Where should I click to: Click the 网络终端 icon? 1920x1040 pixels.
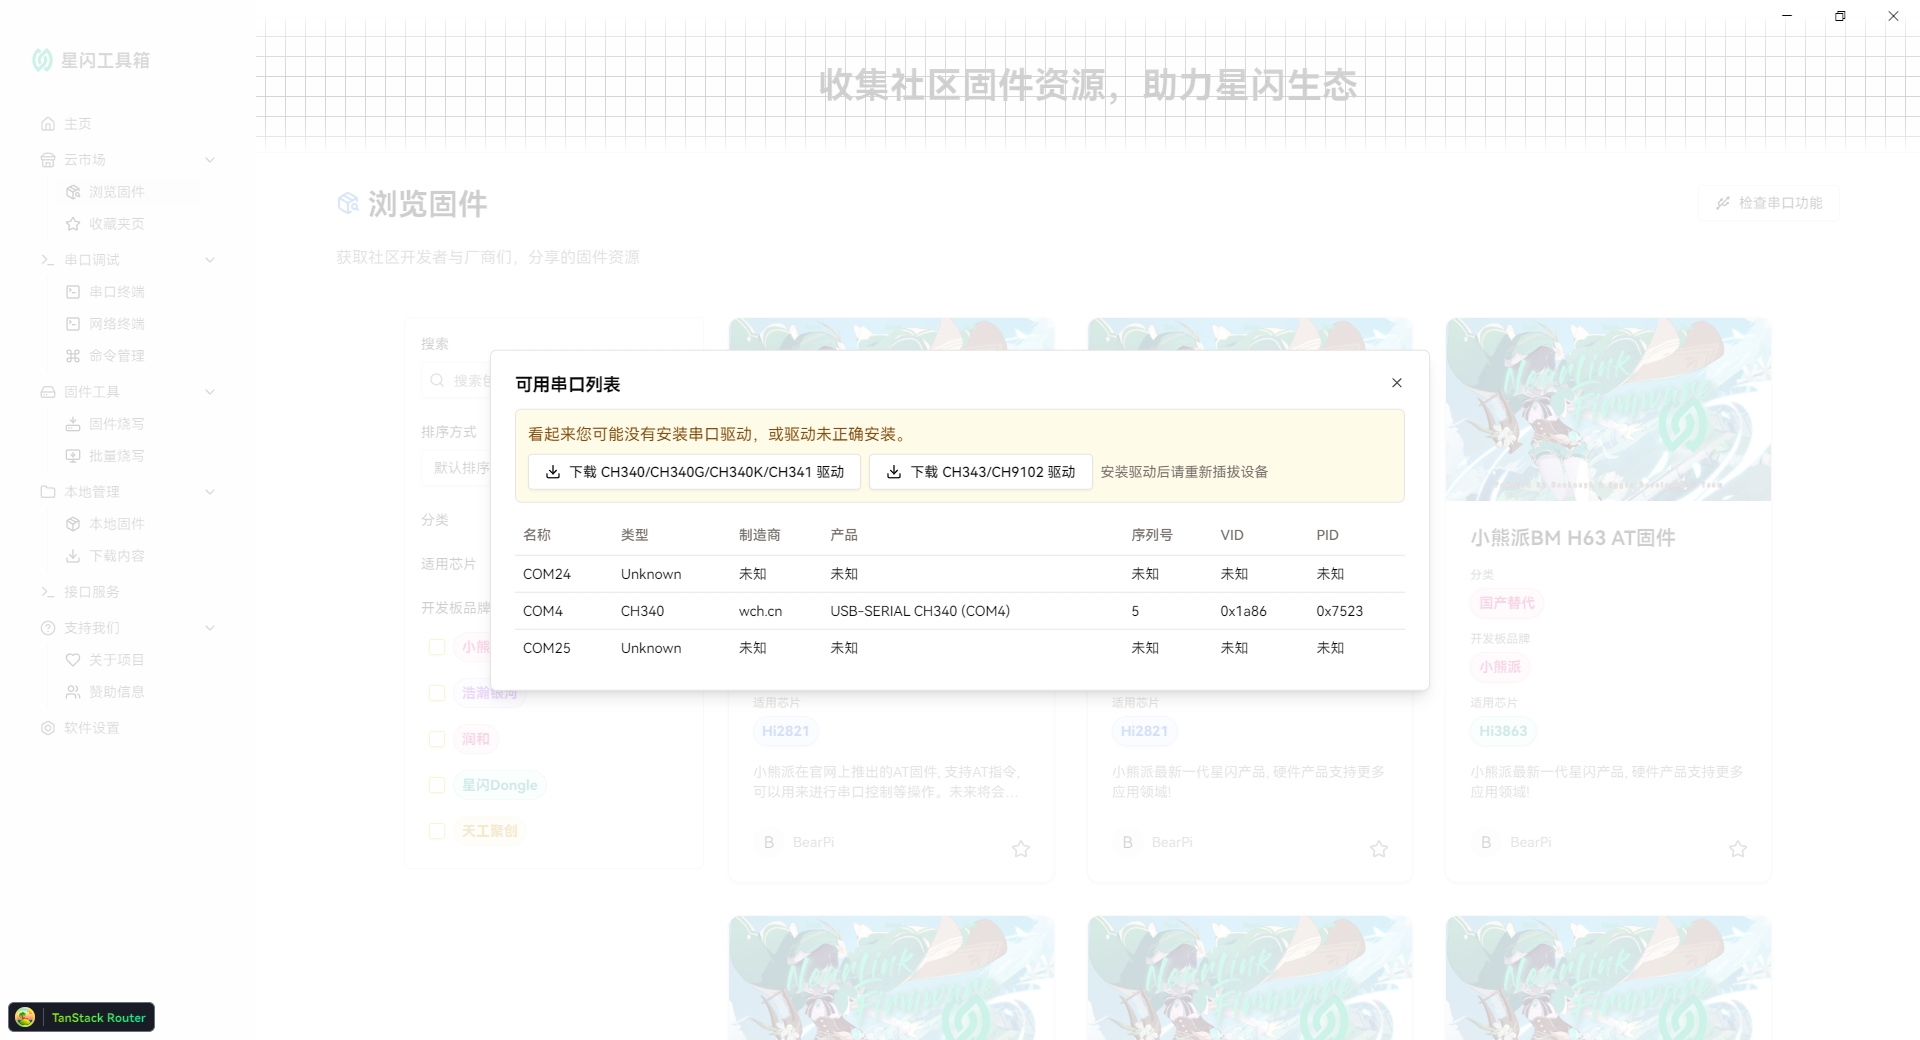[x=73, y=324]
